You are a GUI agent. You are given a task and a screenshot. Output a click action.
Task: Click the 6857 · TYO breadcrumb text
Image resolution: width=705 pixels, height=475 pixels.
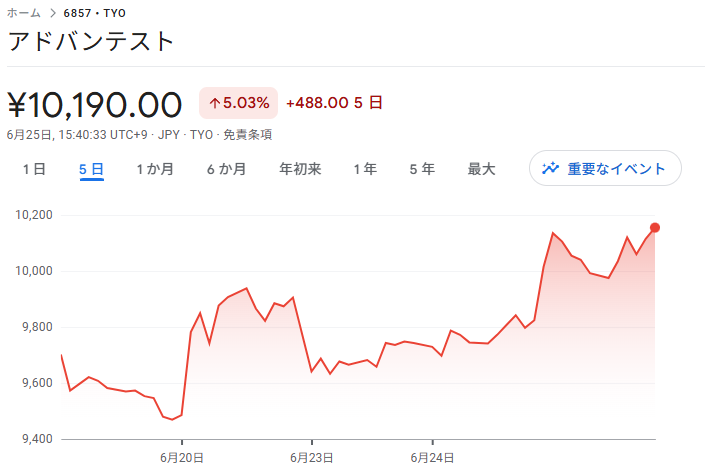tap(94, 13)
